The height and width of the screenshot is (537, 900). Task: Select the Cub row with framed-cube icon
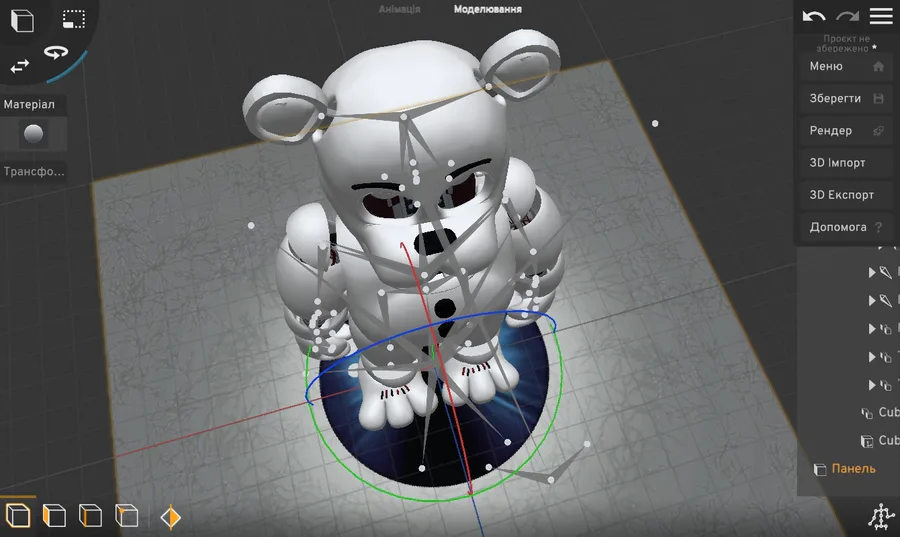point(880,441)
